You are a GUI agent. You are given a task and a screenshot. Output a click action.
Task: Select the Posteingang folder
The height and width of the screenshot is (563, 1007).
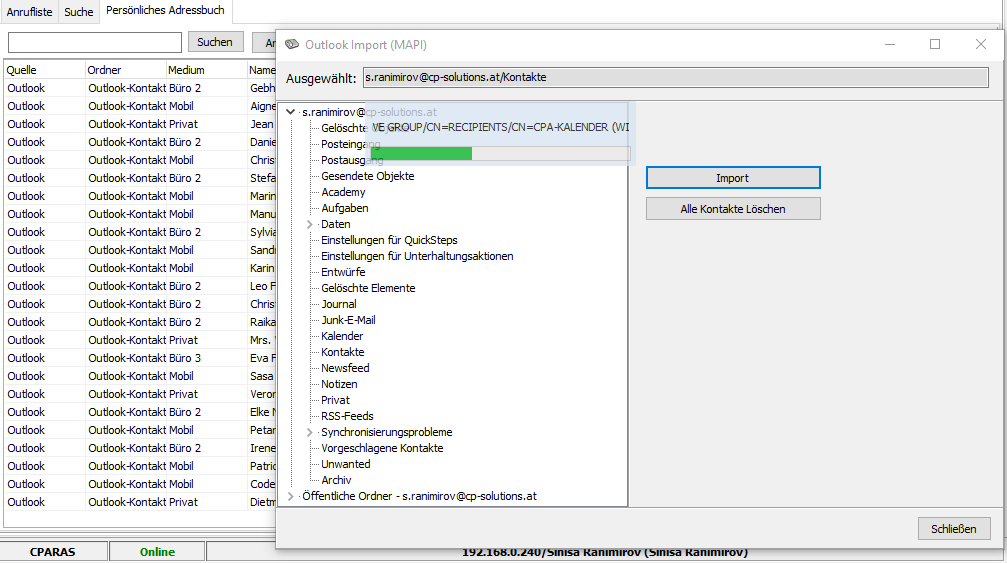(350, 144)
